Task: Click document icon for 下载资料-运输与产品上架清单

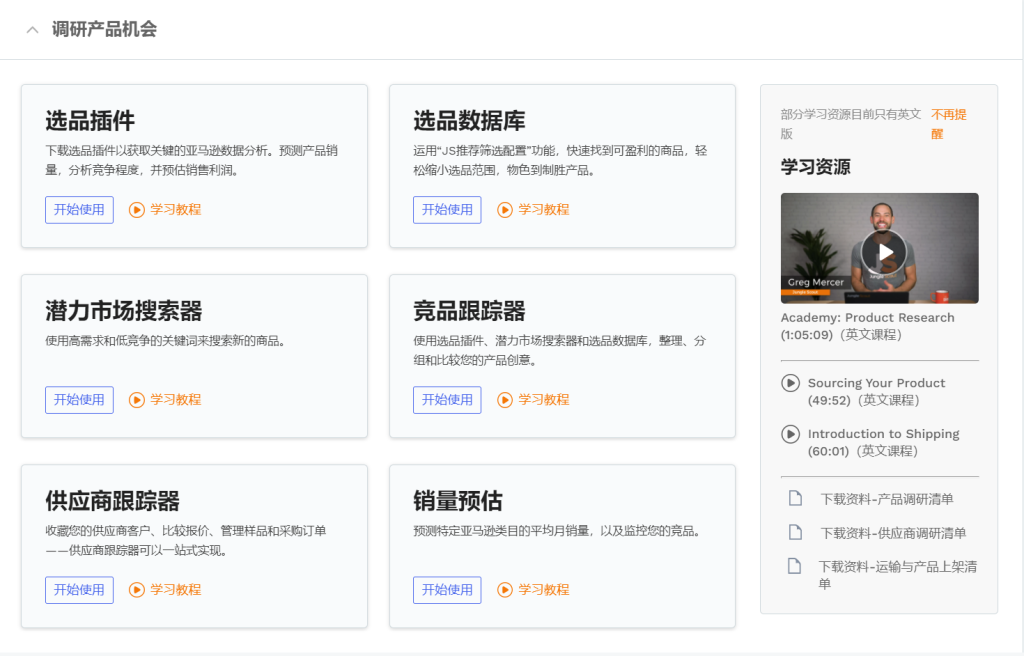Action: [794, 566]
